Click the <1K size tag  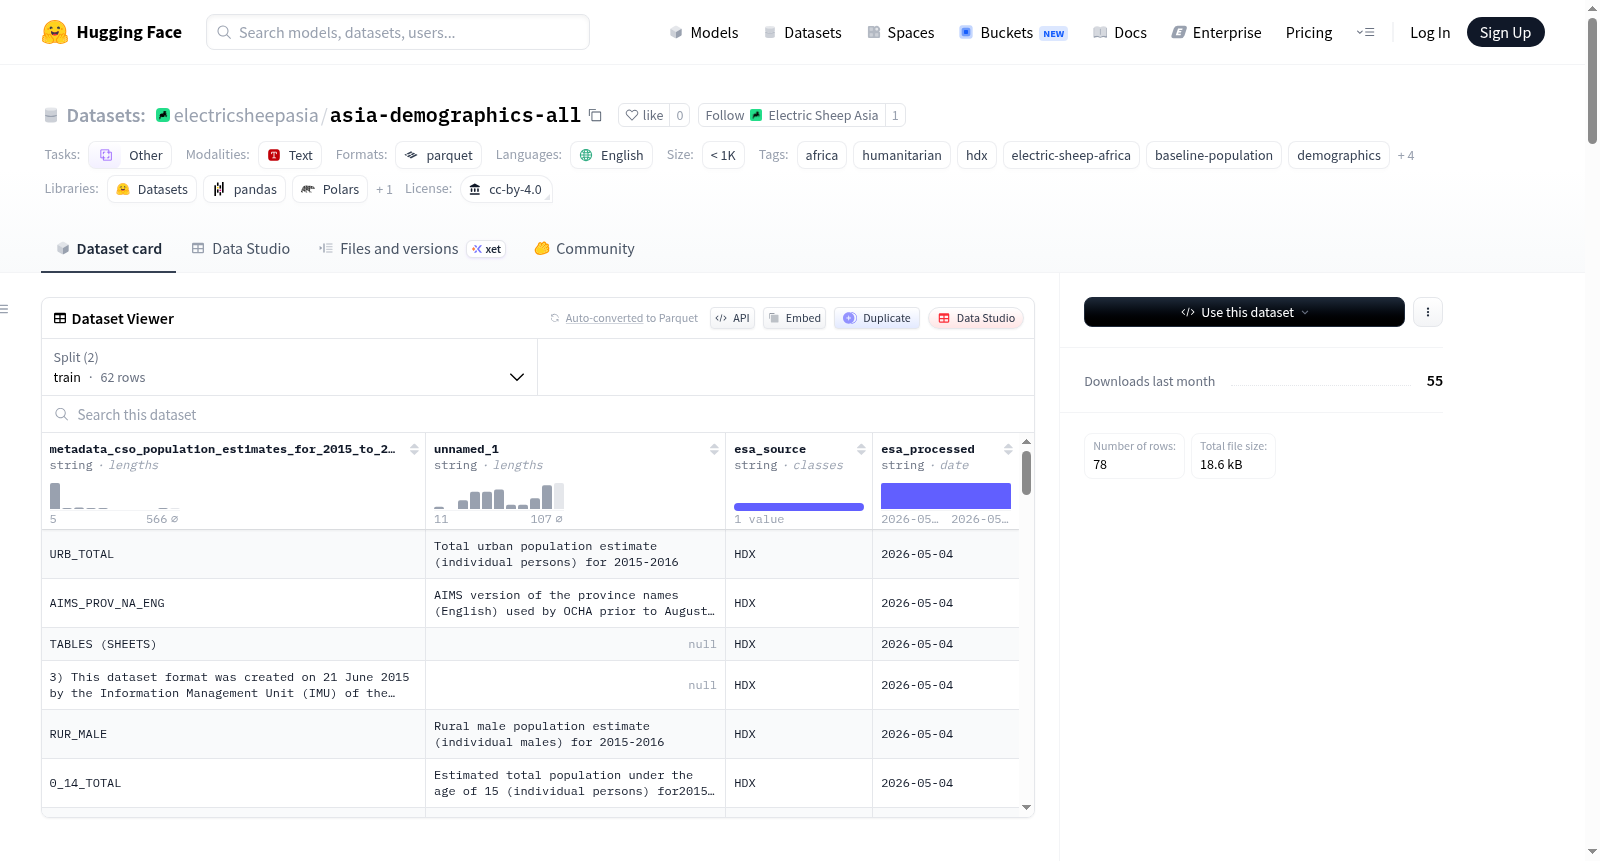tap(723, 155)
